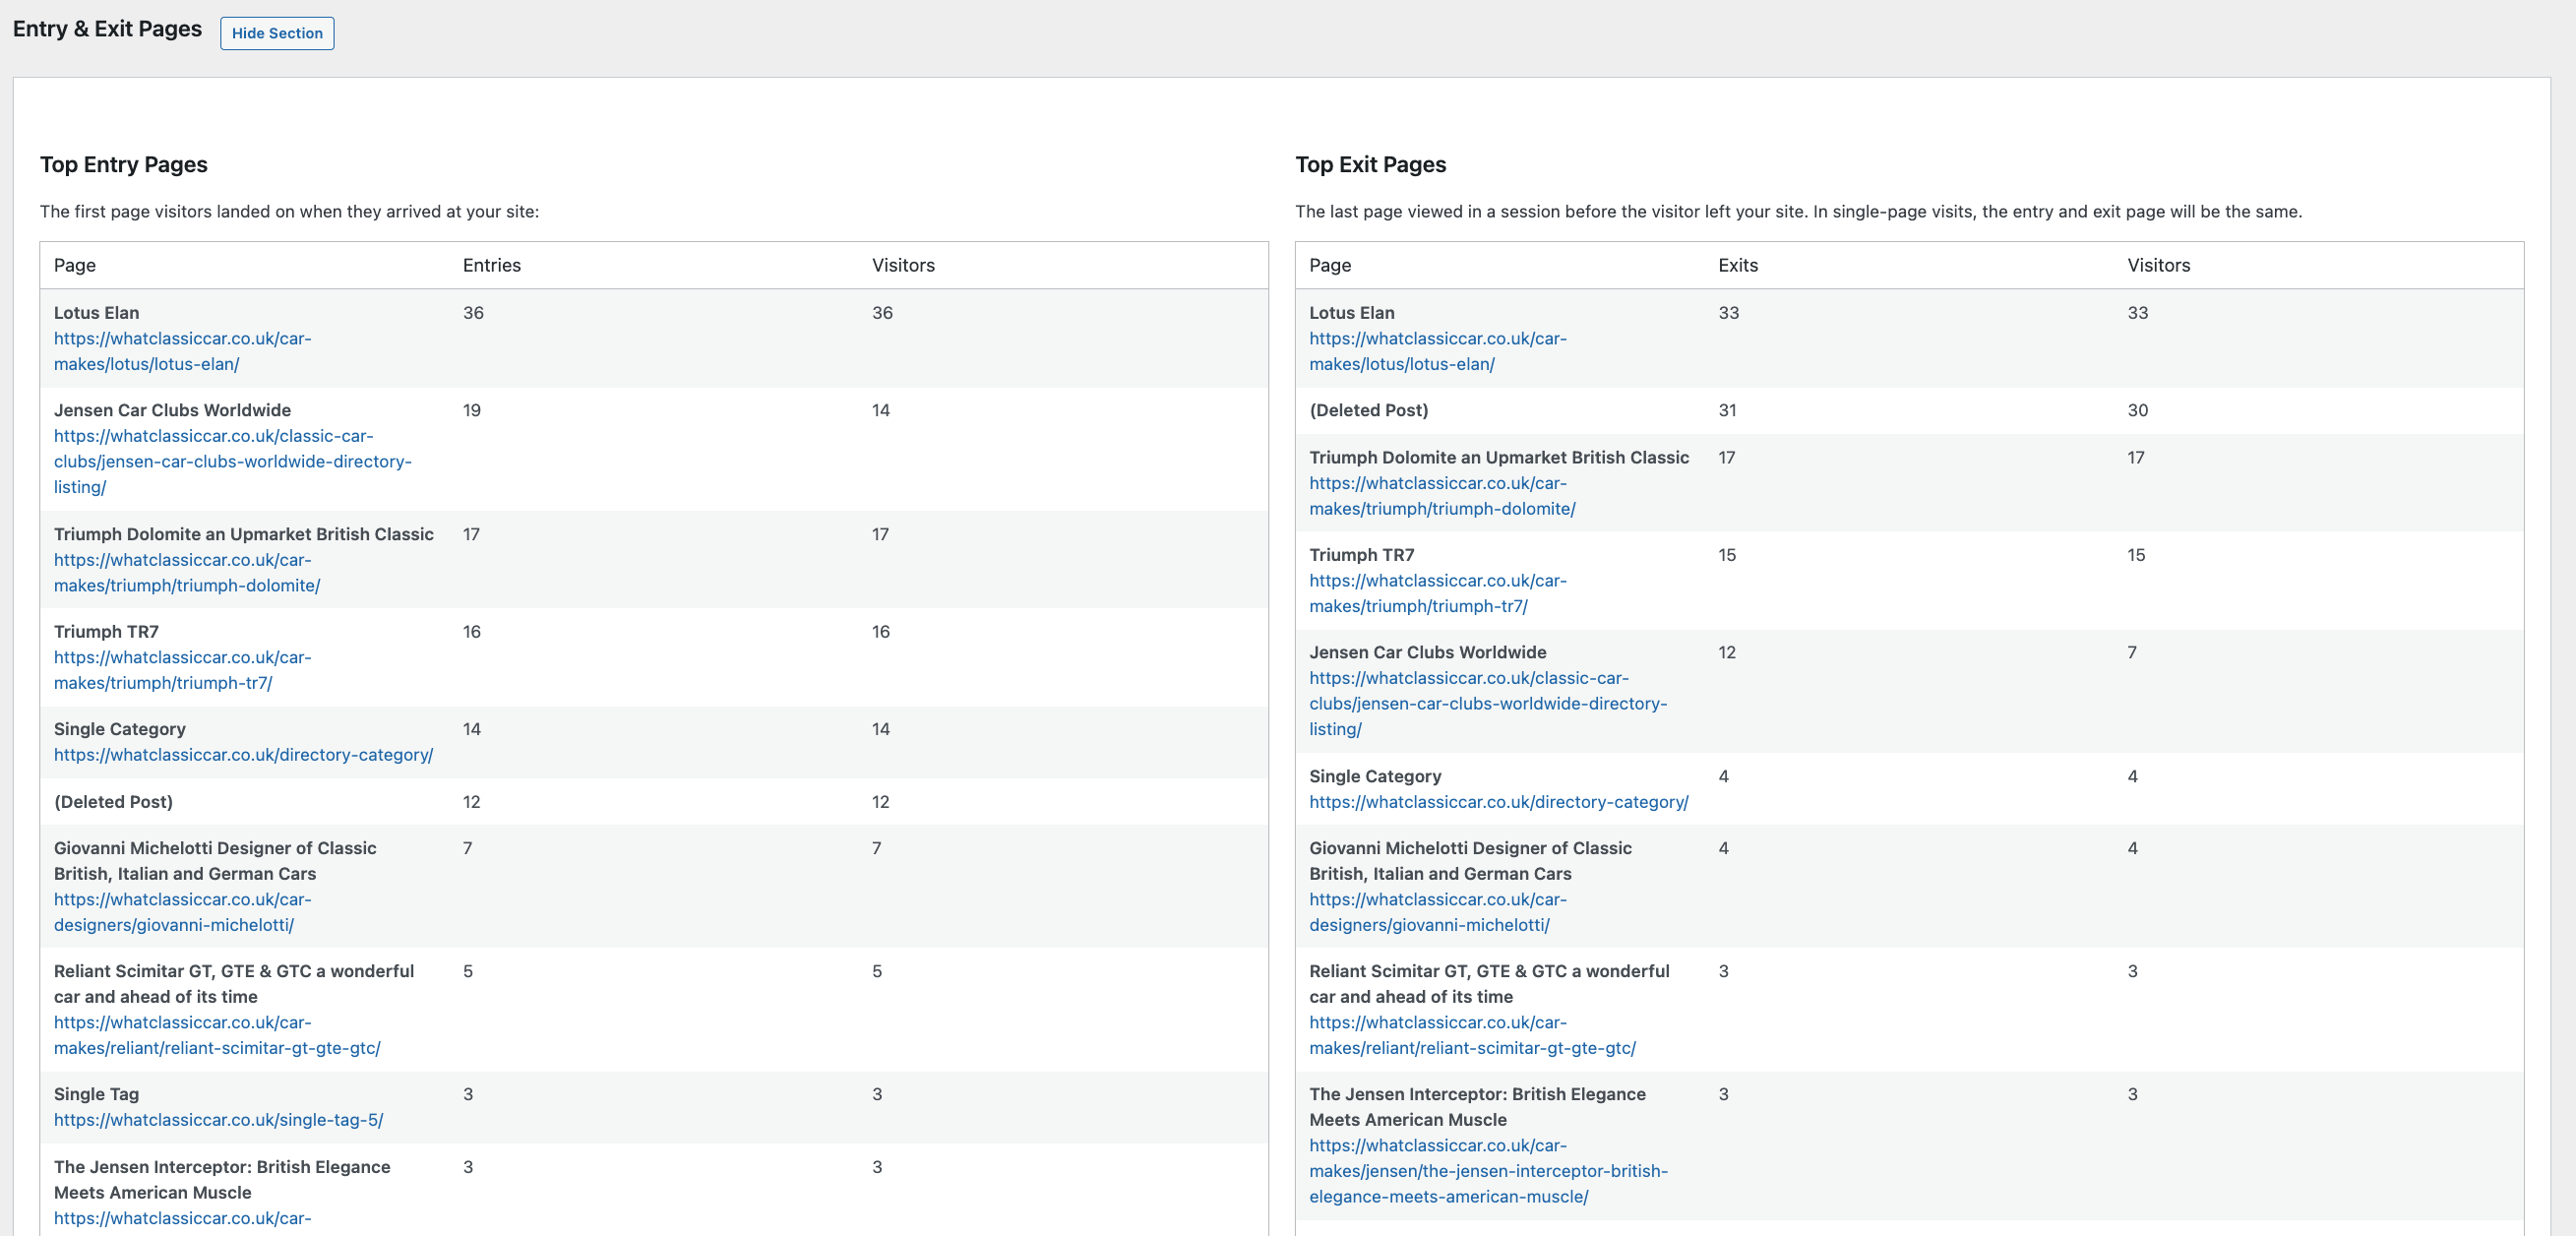This screenshot has width=2576, height=1236.
Task: Click the Exits column header
Action: (1737, 265)
